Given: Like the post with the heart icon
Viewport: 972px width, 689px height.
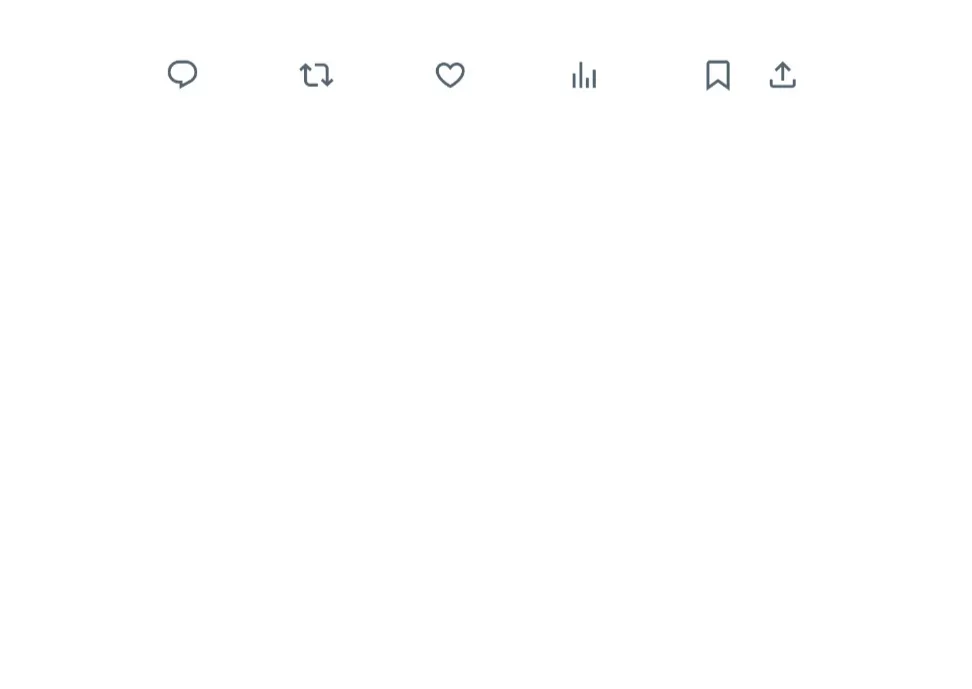Looking at the screenshot, I should pos(450,75).
